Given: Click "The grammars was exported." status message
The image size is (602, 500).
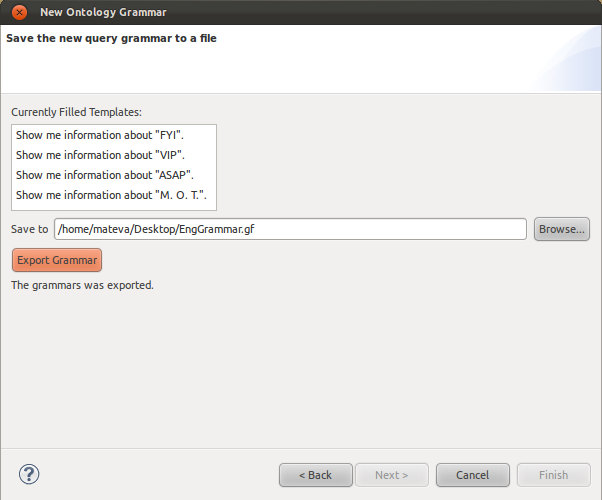Looking at the screenshot, I should [82, 285].
